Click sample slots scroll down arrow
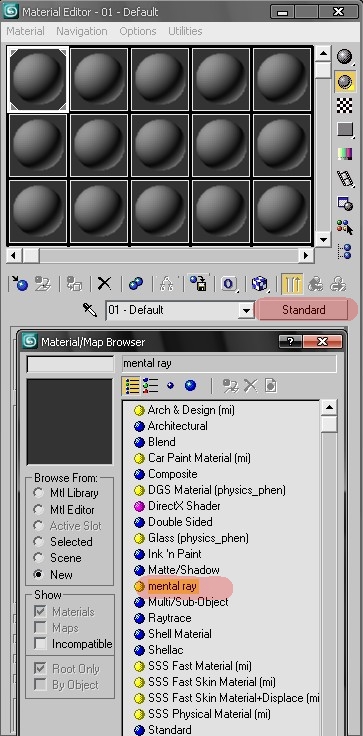363x736 pixels. coord(322,239)
